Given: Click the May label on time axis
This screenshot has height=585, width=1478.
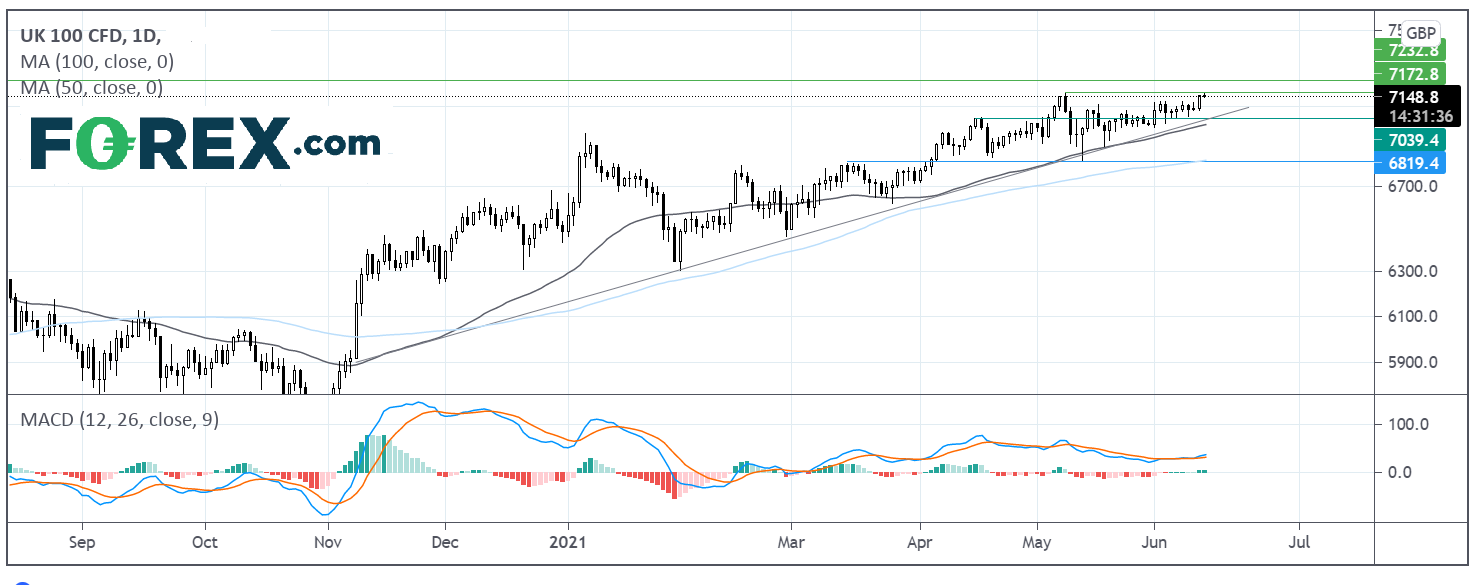Looking at the screenshot, I should coord(1037,544).
